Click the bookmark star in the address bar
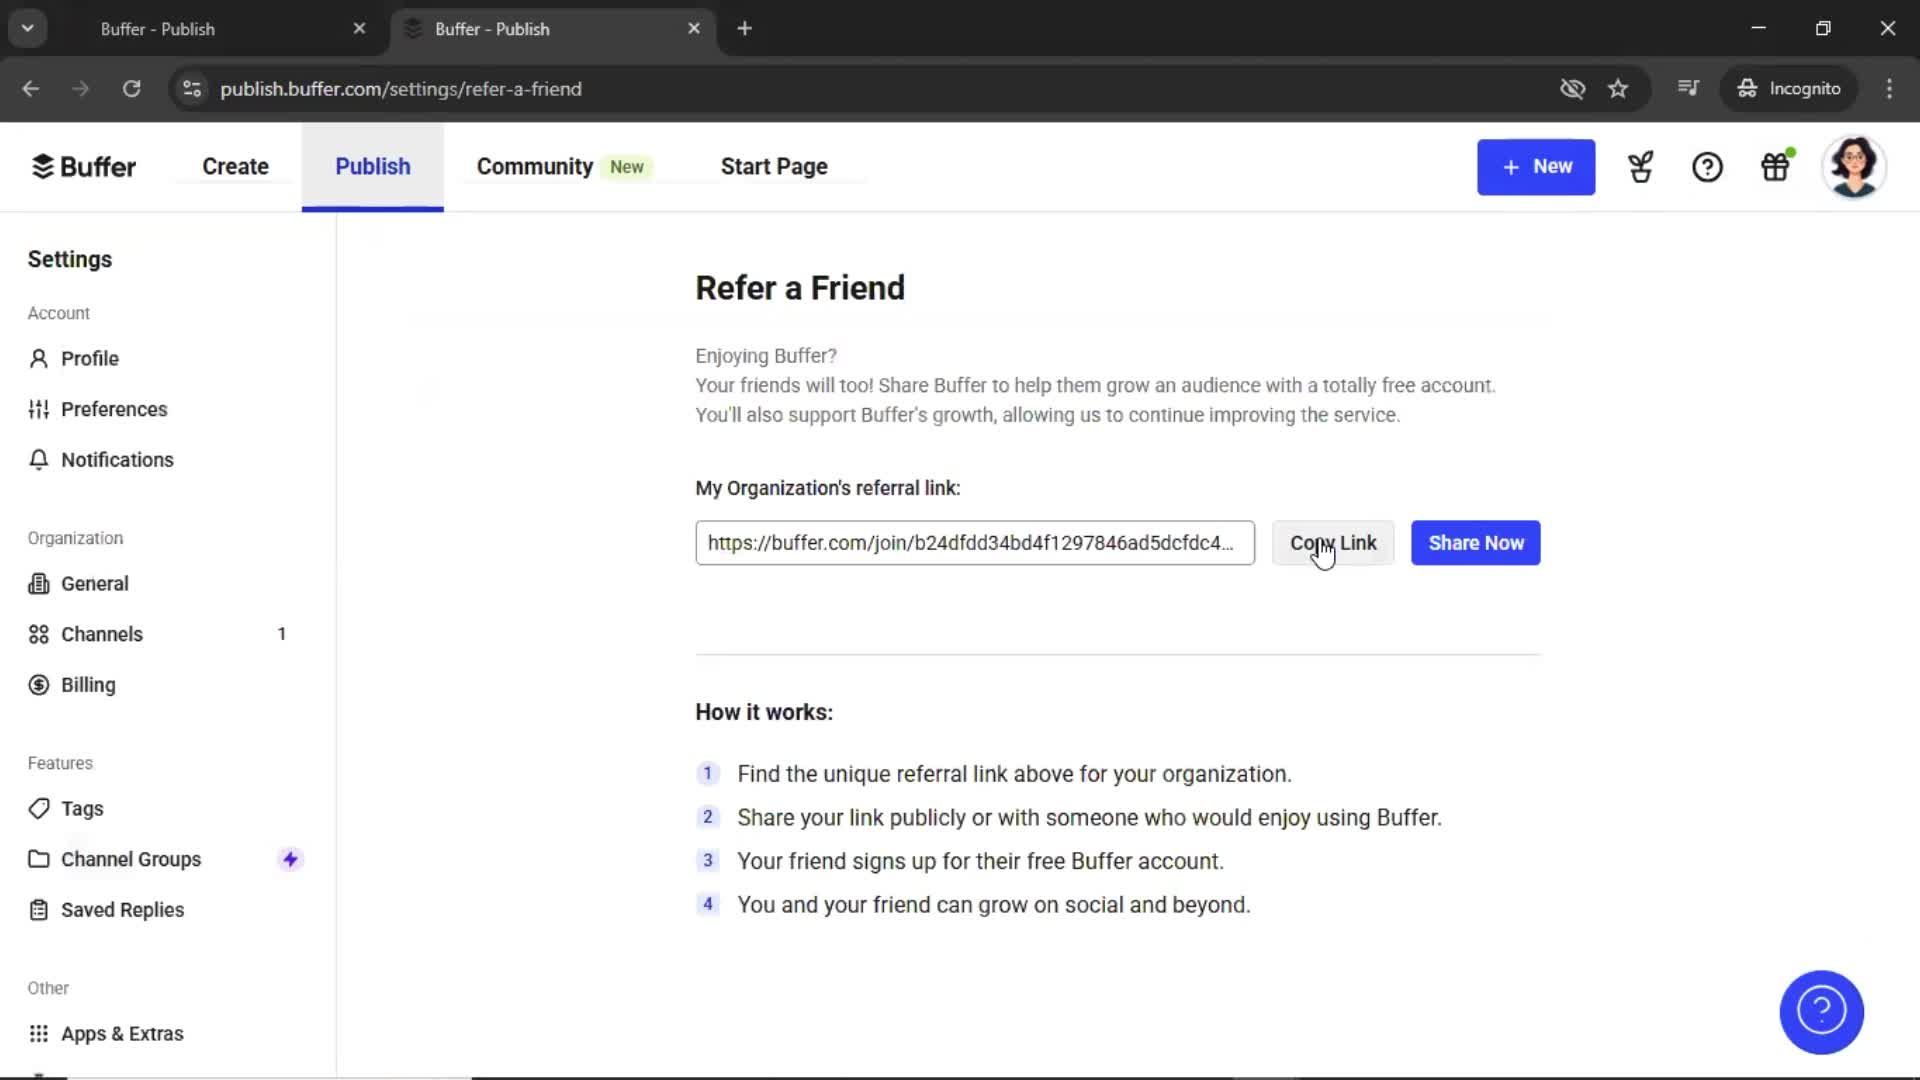Viewport: 1920px width, 1080px height. tap(1618, 89)
